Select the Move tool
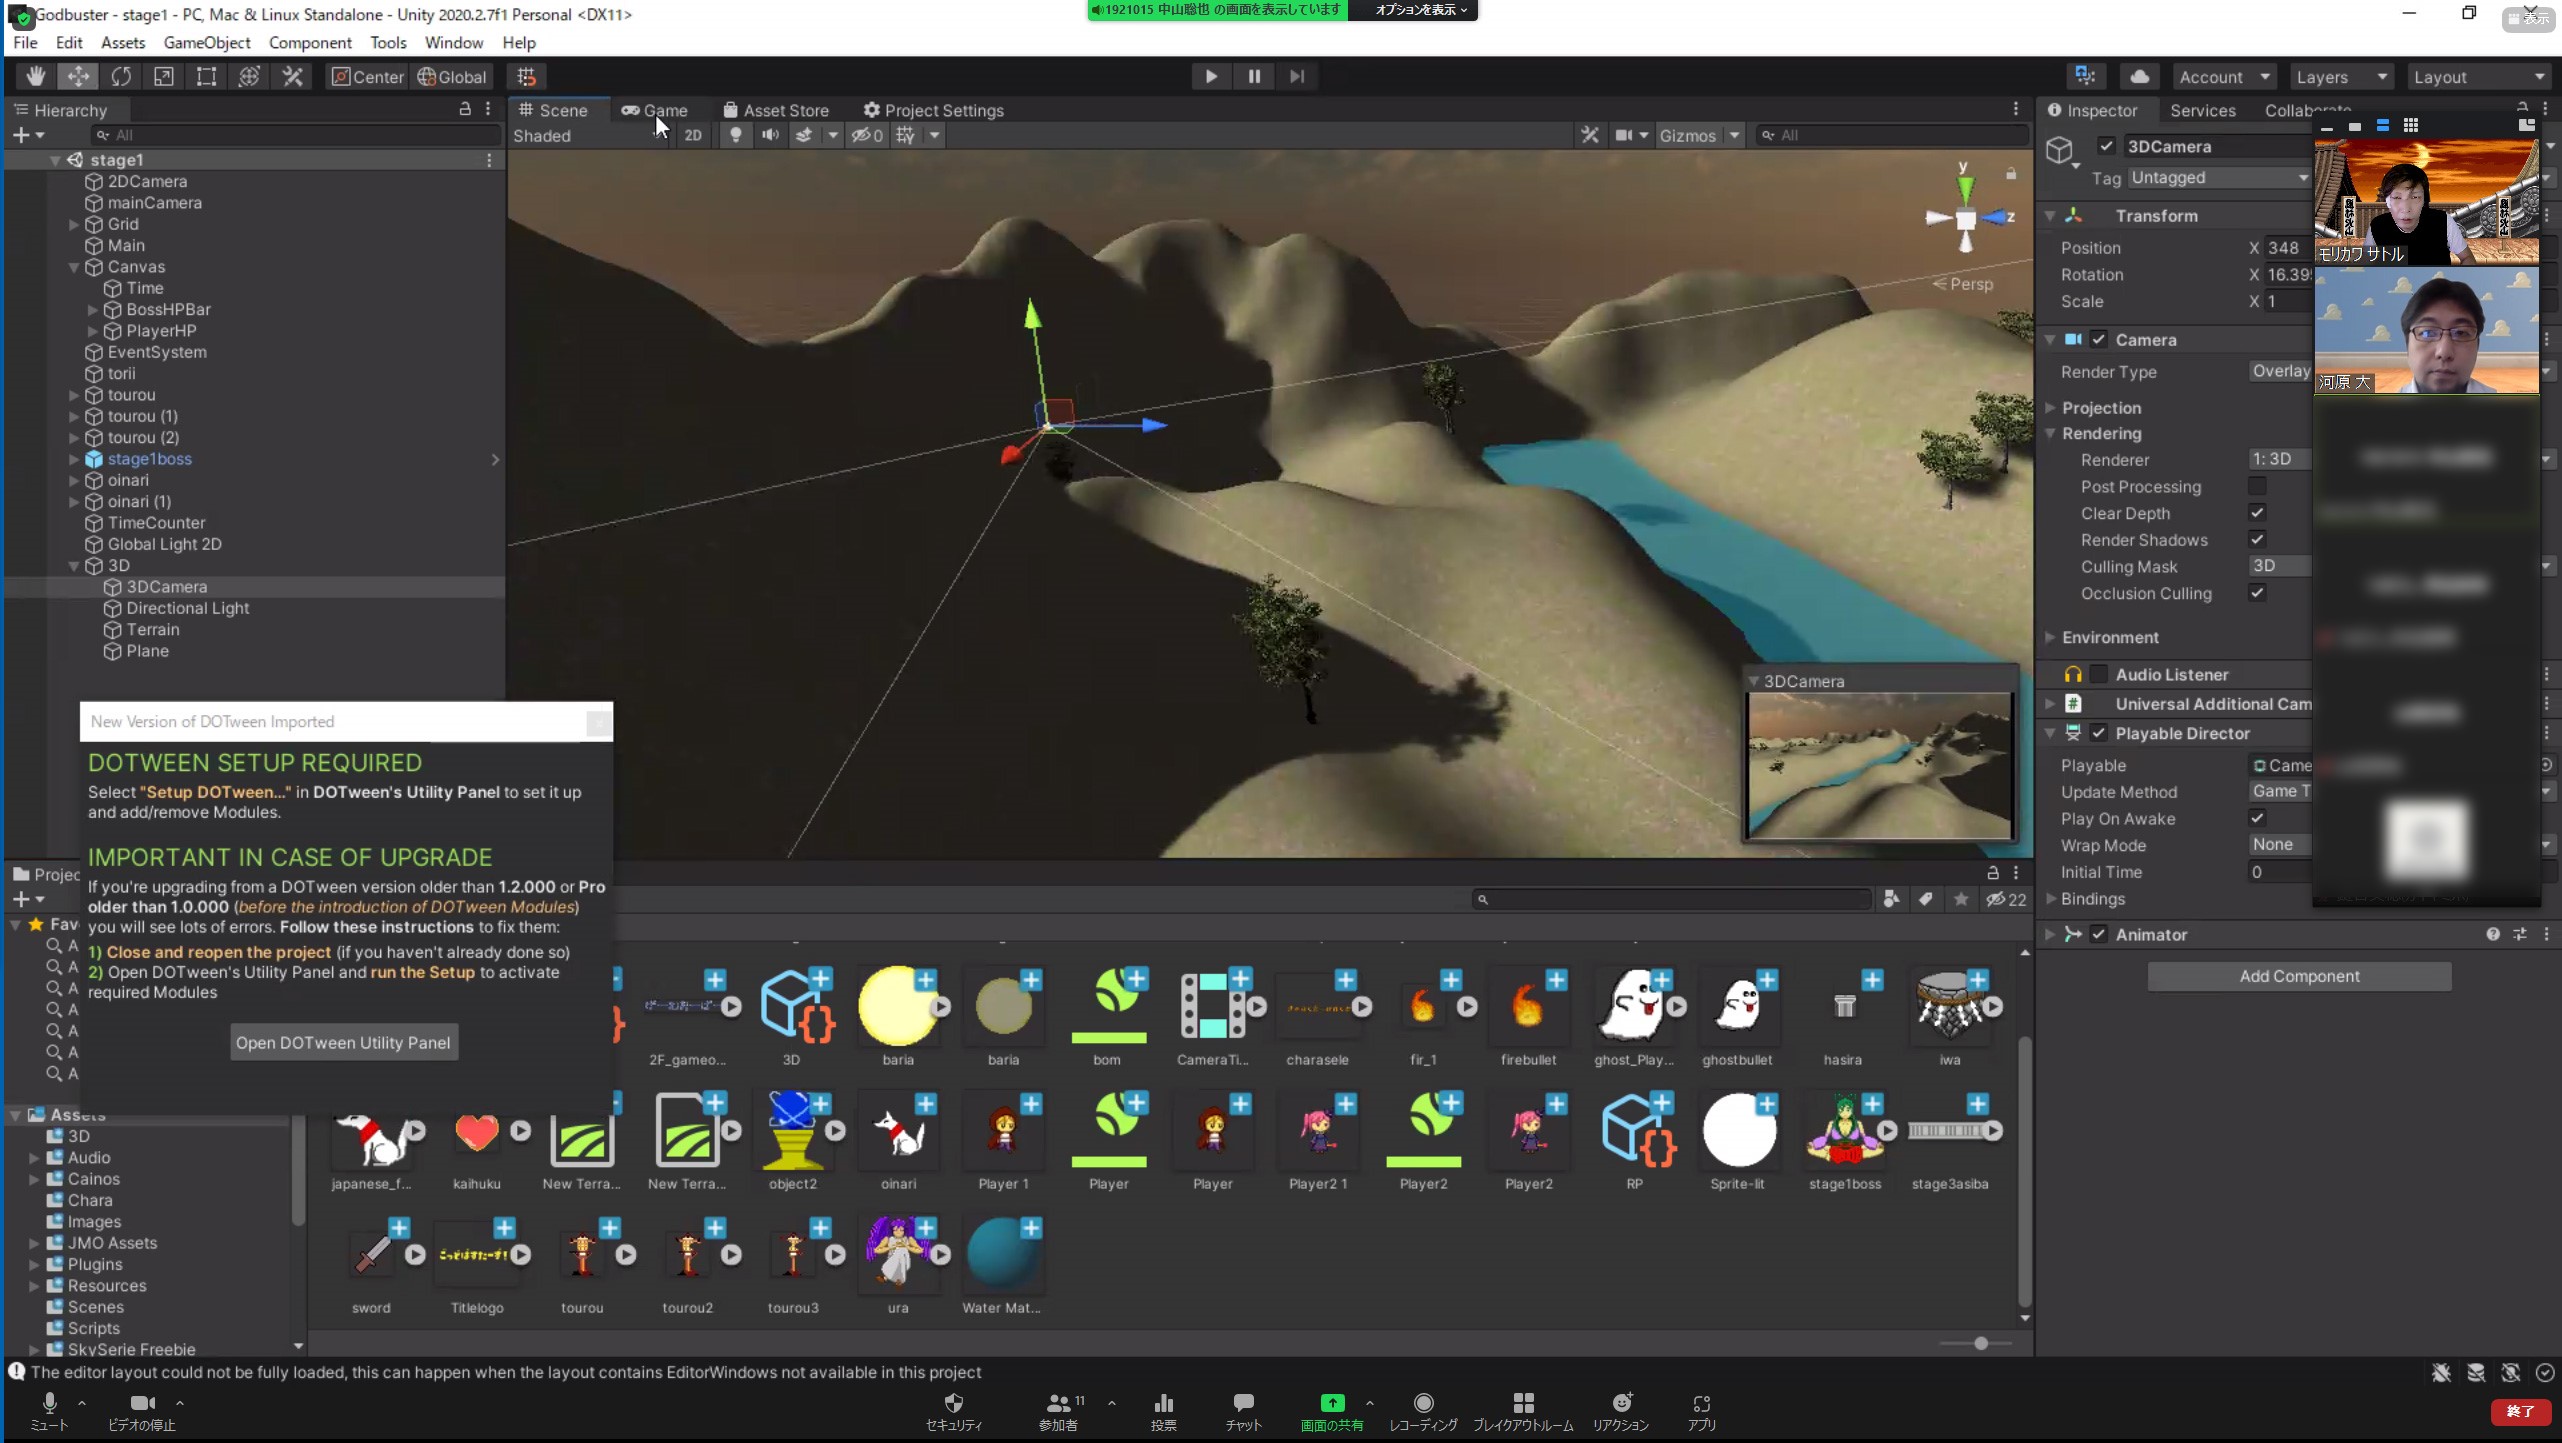This screenshot has height=1443, width=2562. pos(78,77)
